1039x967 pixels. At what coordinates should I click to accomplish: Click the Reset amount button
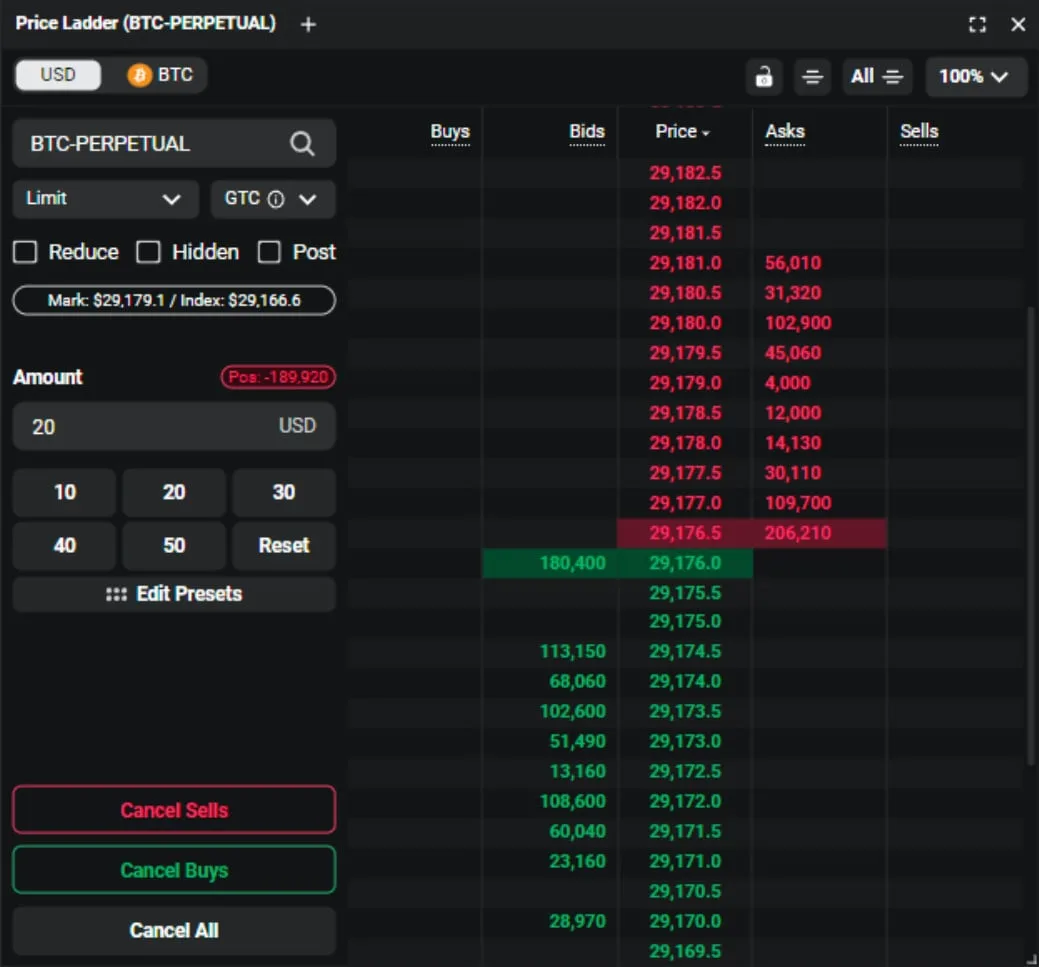coord(284,545)
